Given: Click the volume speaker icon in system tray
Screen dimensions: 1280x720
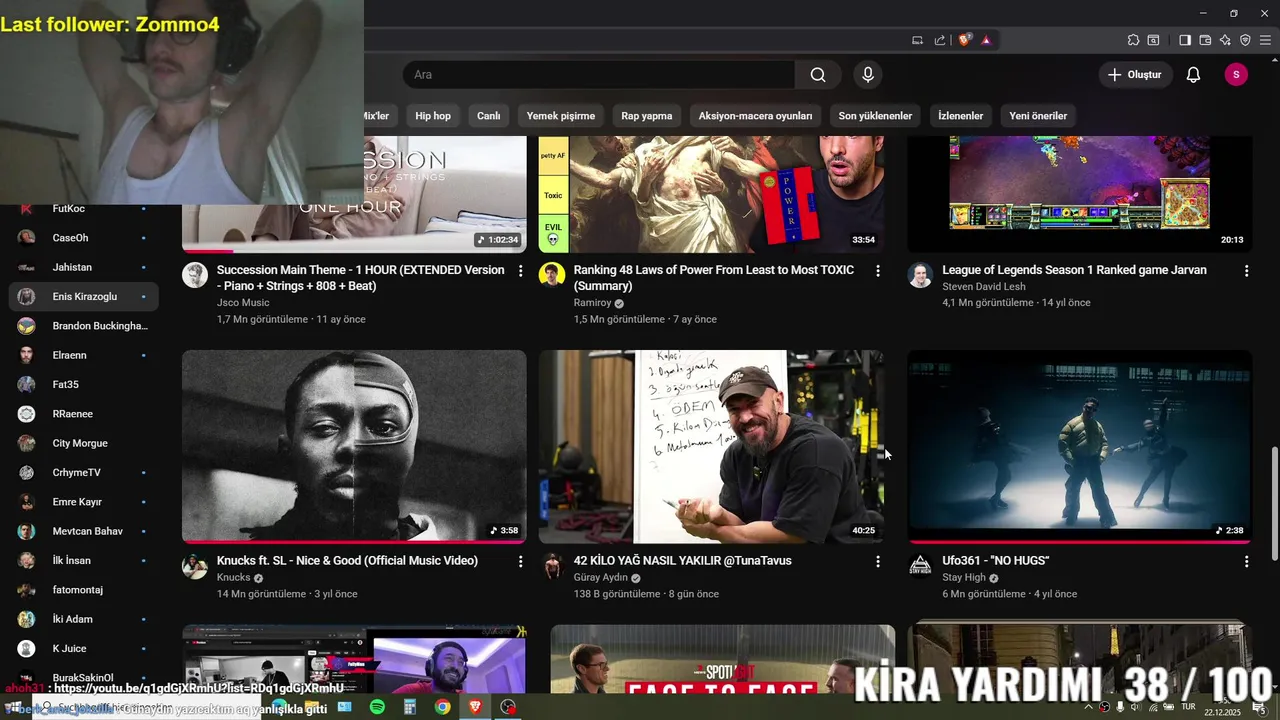Looking at the screenshot, I should click(1135, 708).
